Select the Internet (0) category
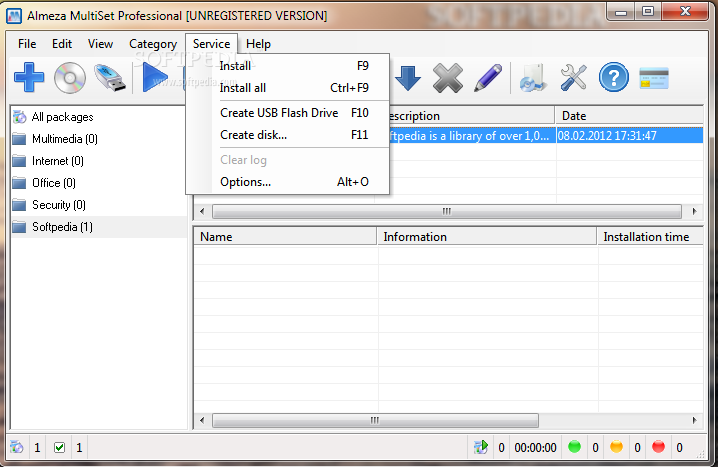The width and height of the screenshot is (718, 467). click(x=58, y=161)
